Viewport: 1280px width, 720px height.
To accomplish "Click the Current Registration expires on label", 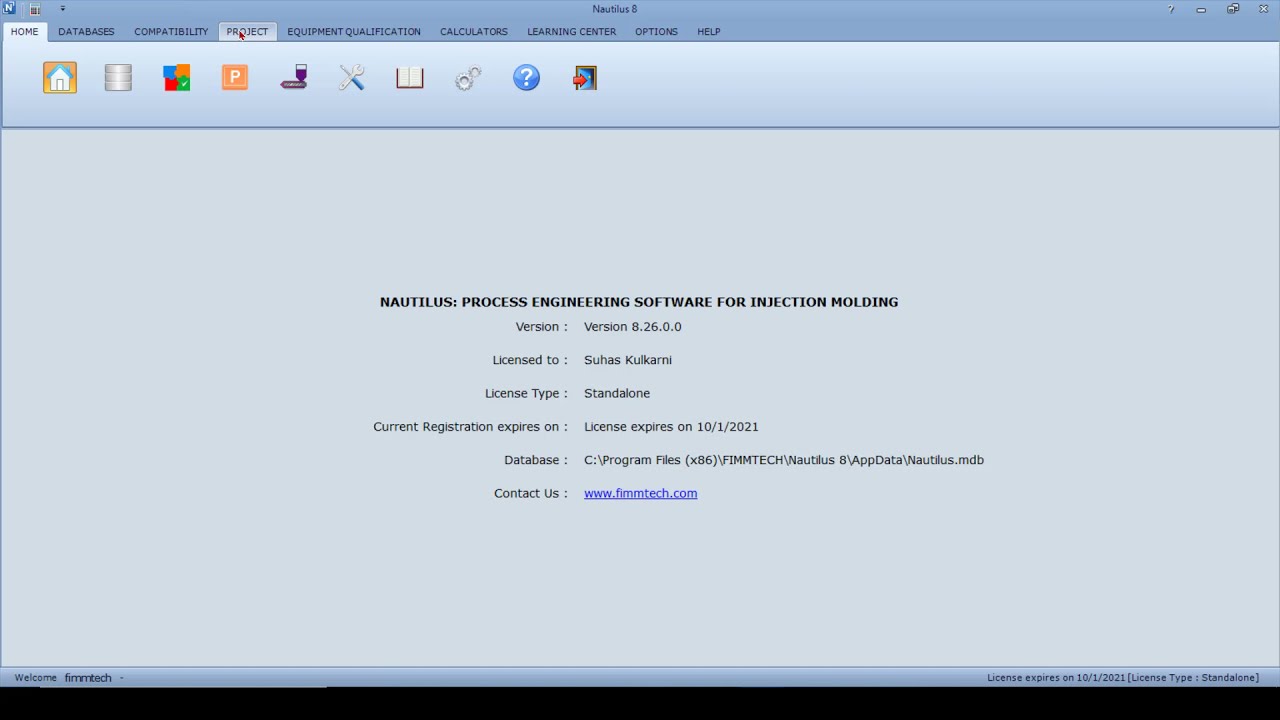I will [470, 426].
